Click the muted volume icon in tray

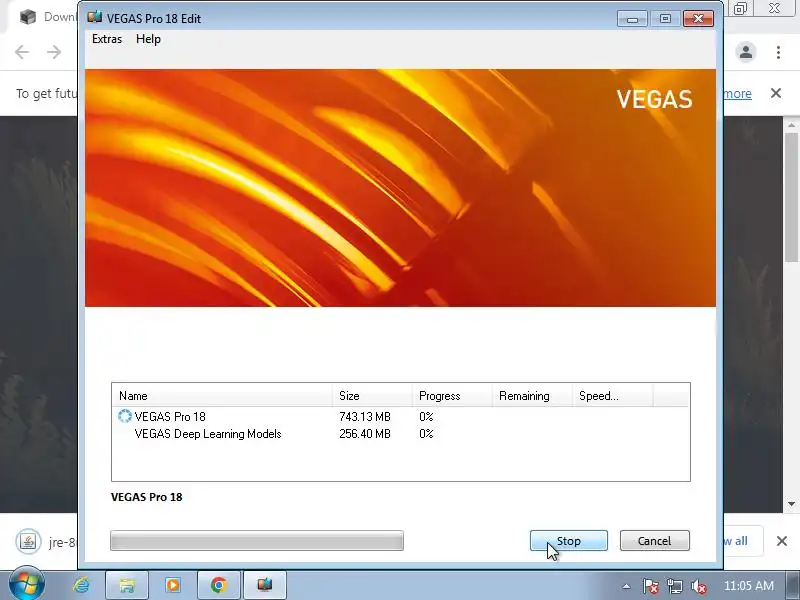[x=698, y=586]
